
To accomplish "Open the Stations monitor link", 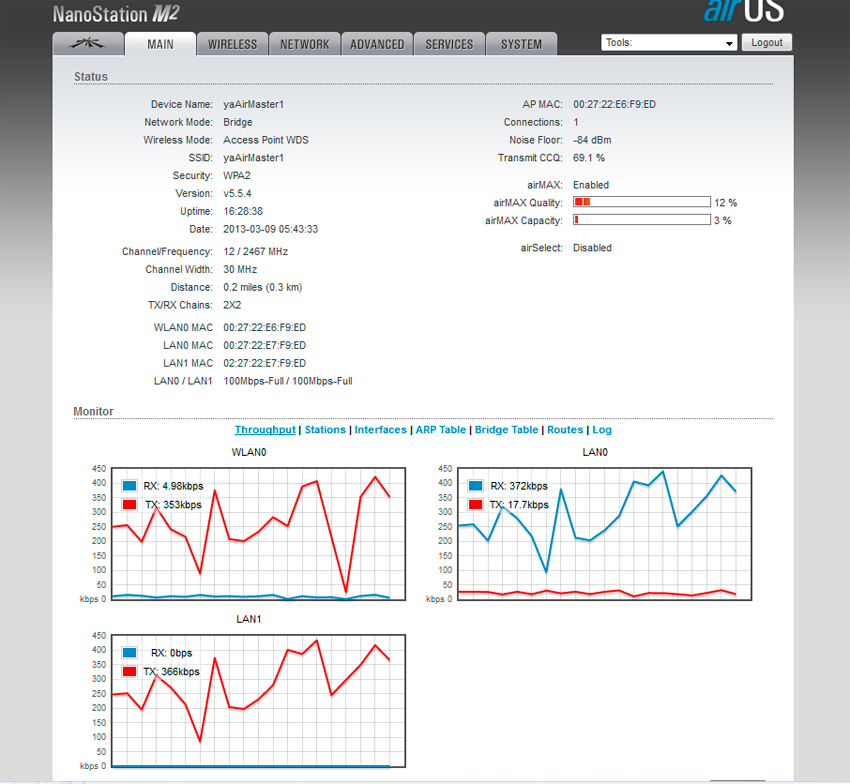I will pyautogui.click(x=325, y=429).
